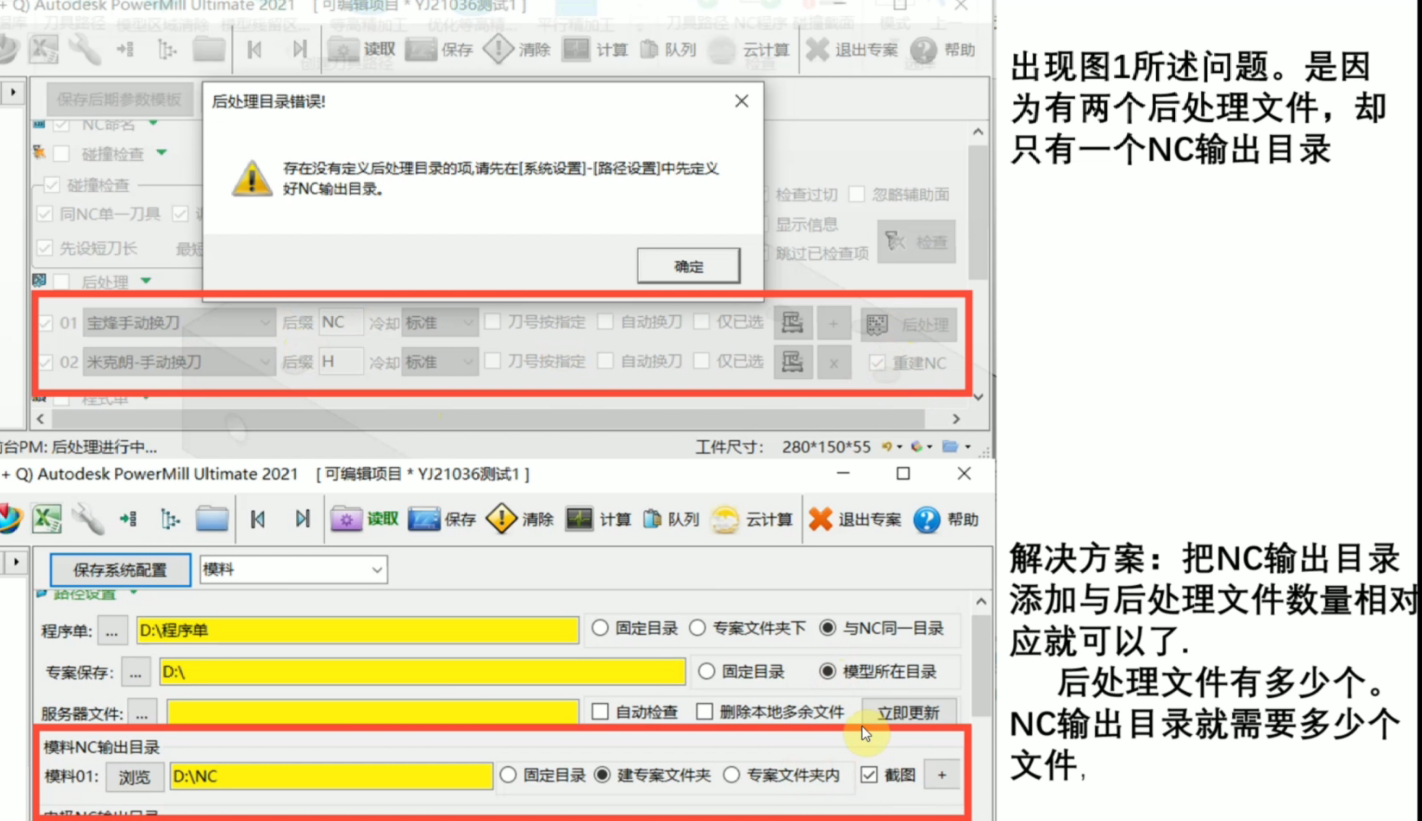Open dropdown arrow beside status bar folder icon
Viewport: 1422px width, 821px height.
[x=967, y=447]
